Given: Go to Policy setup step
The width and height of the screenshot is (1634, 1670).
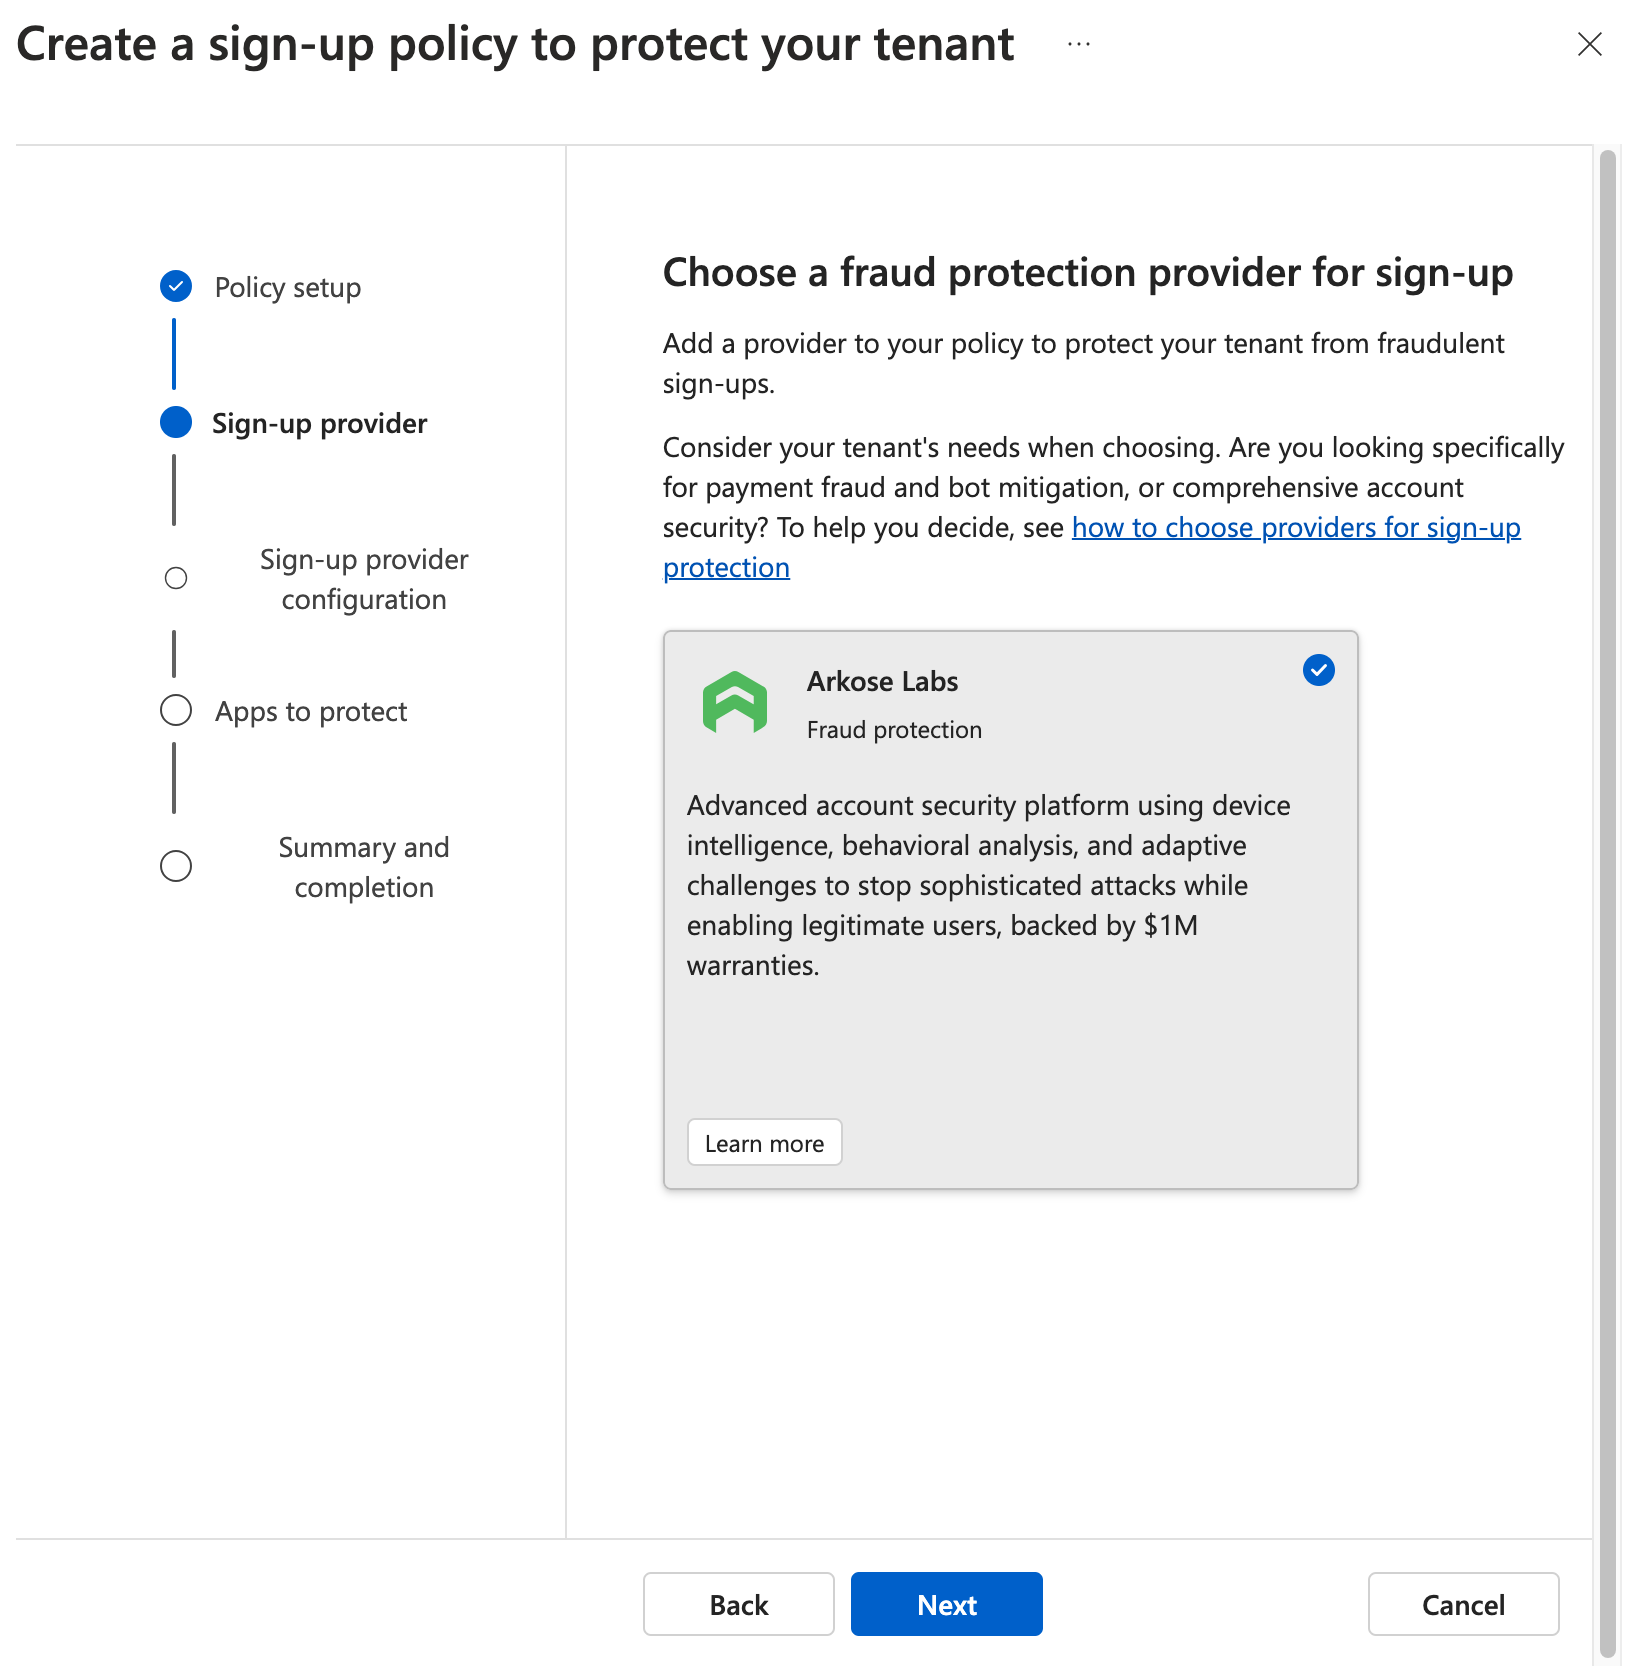Looking at the screenshot, I should pos(288,288).
